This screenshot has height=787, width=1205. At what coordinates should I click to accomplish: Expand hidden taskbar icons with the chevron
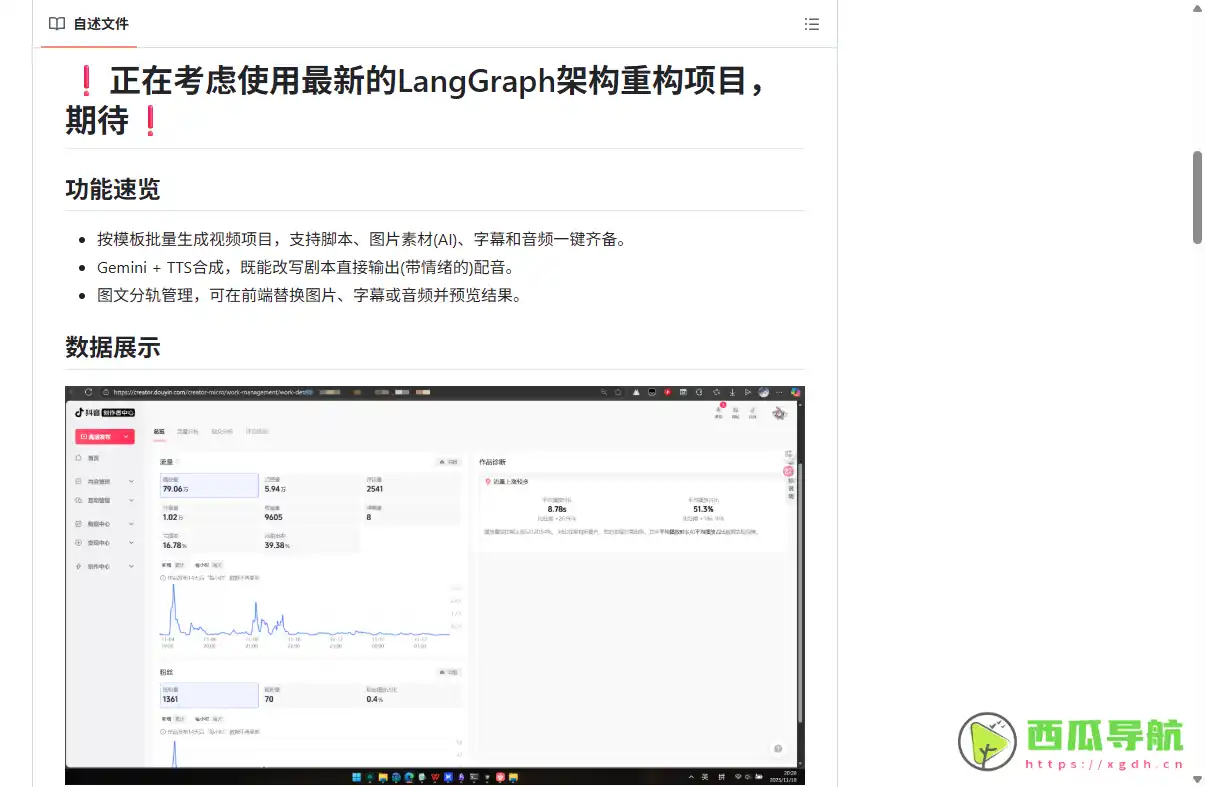tap(690, 776)
